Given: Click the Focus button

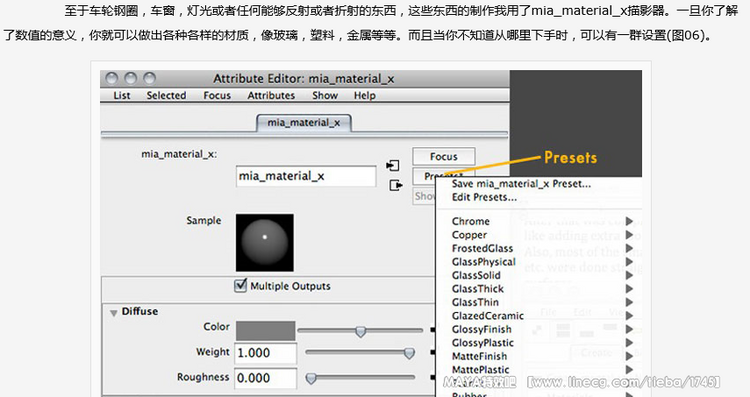Looking at the screenshot, I should tap(443, 156).
